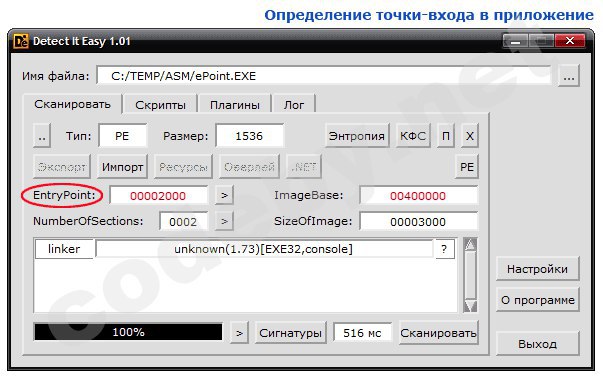Minimize the Detect It Easy window
The image size is (603, 379).
(516, 40)
